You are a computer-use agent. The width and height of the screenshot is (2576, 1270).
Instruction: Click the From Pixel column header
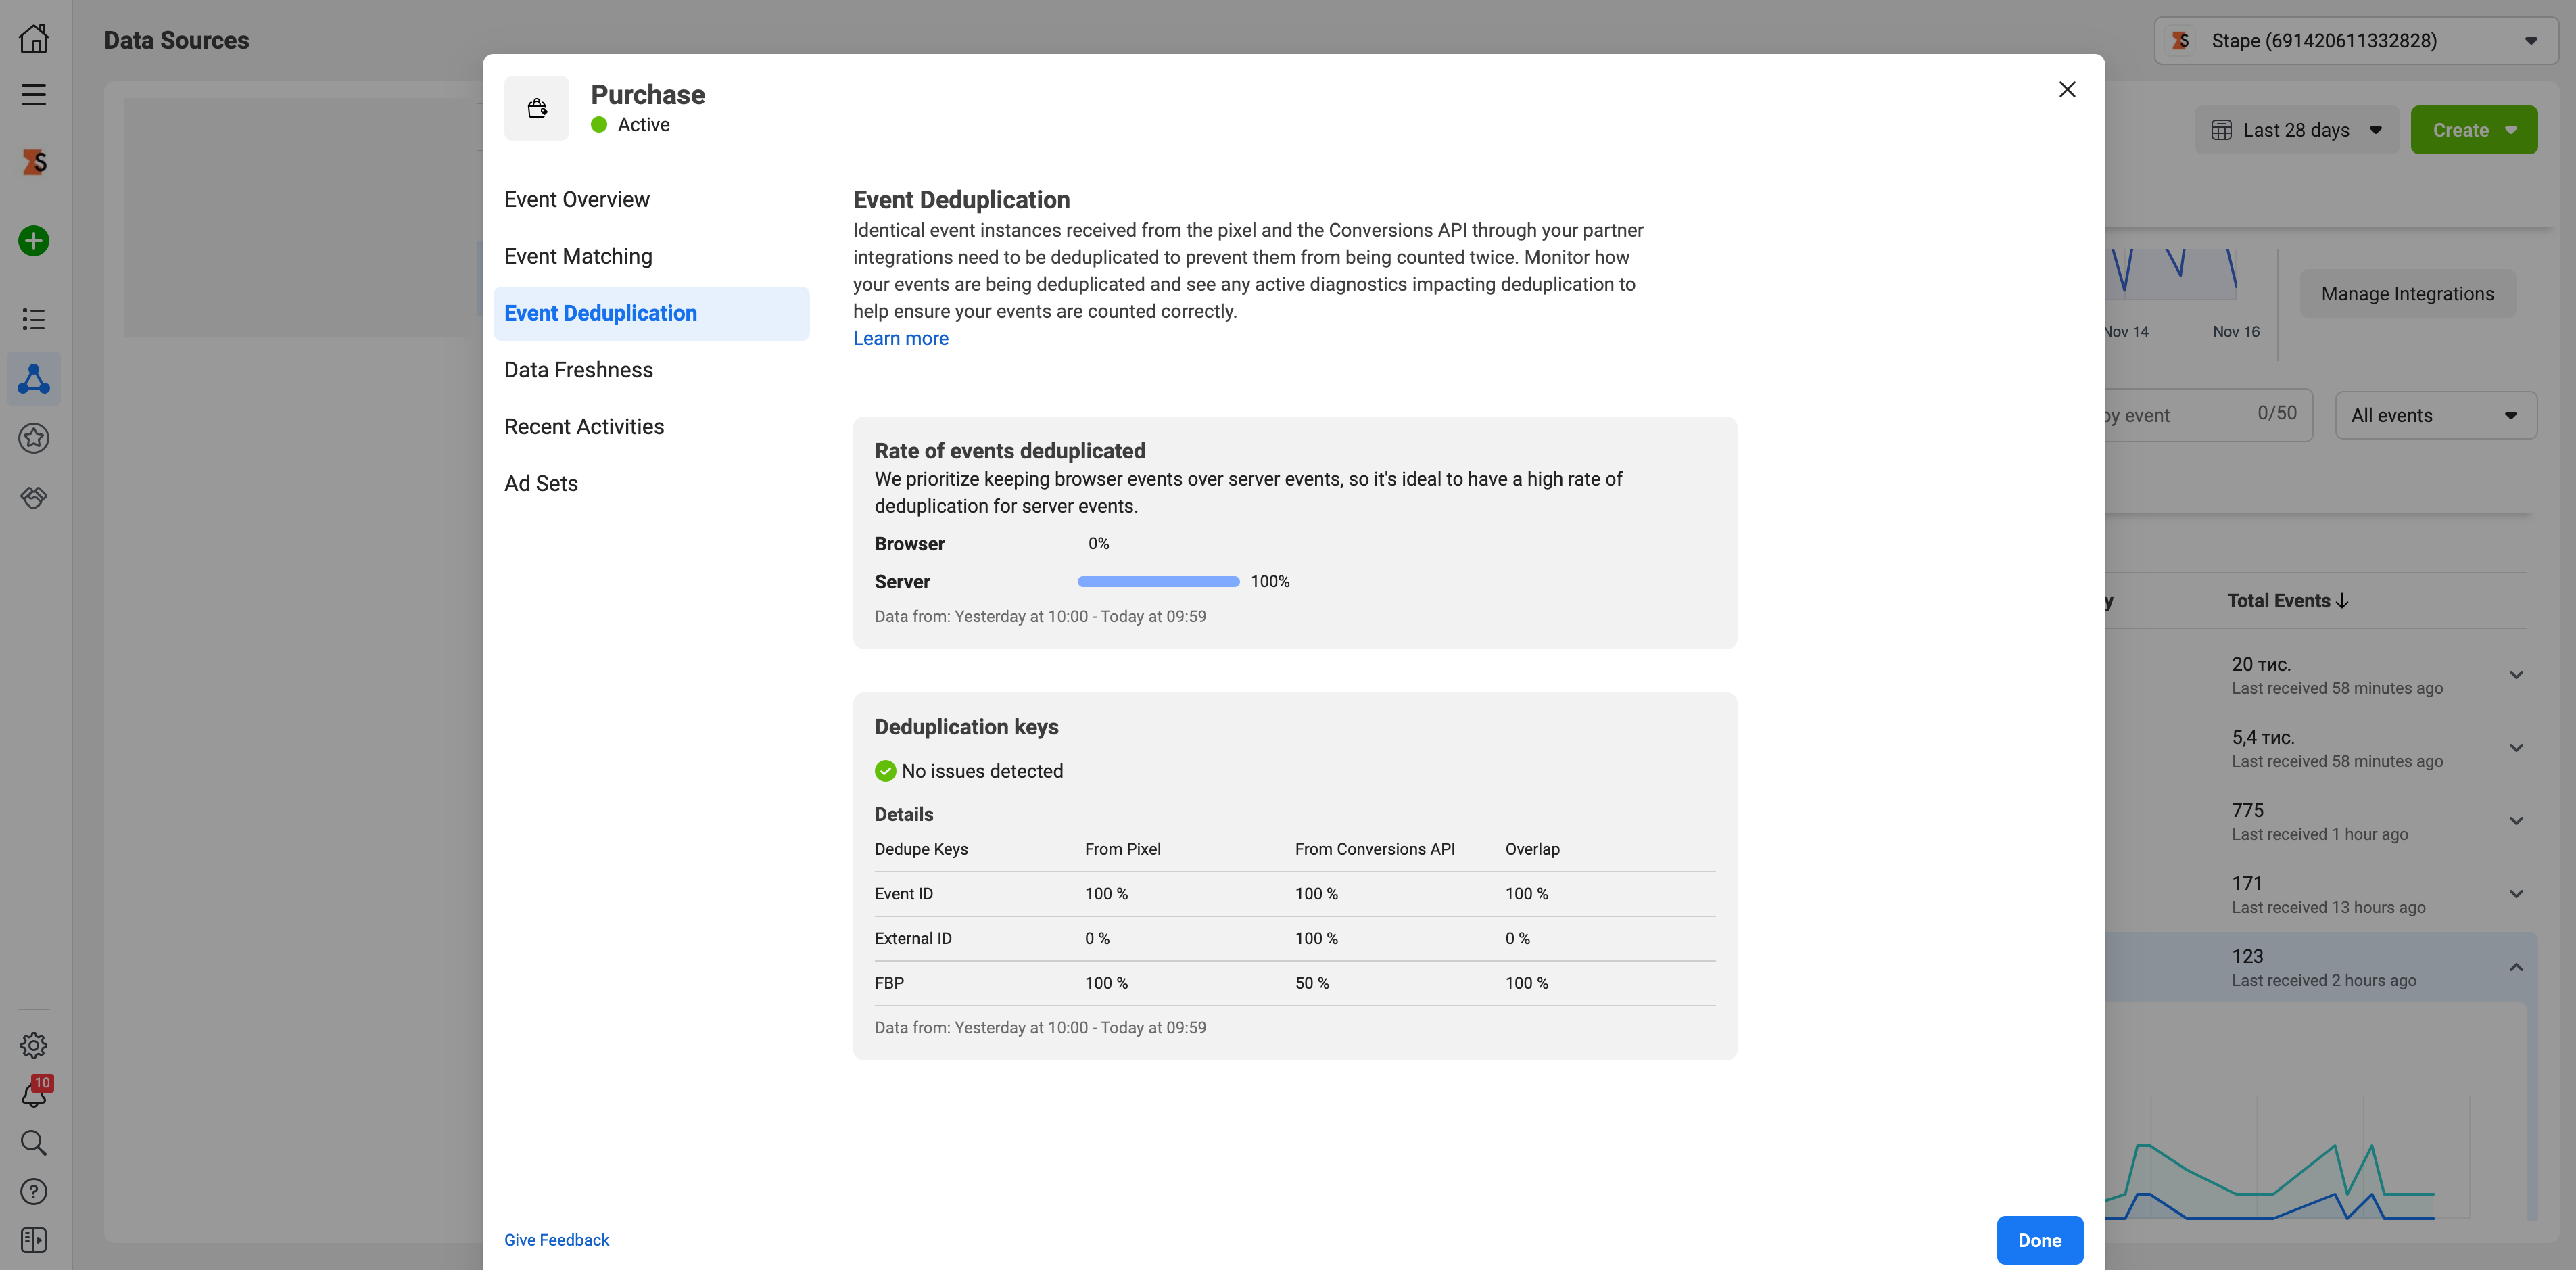point(1122,849)
